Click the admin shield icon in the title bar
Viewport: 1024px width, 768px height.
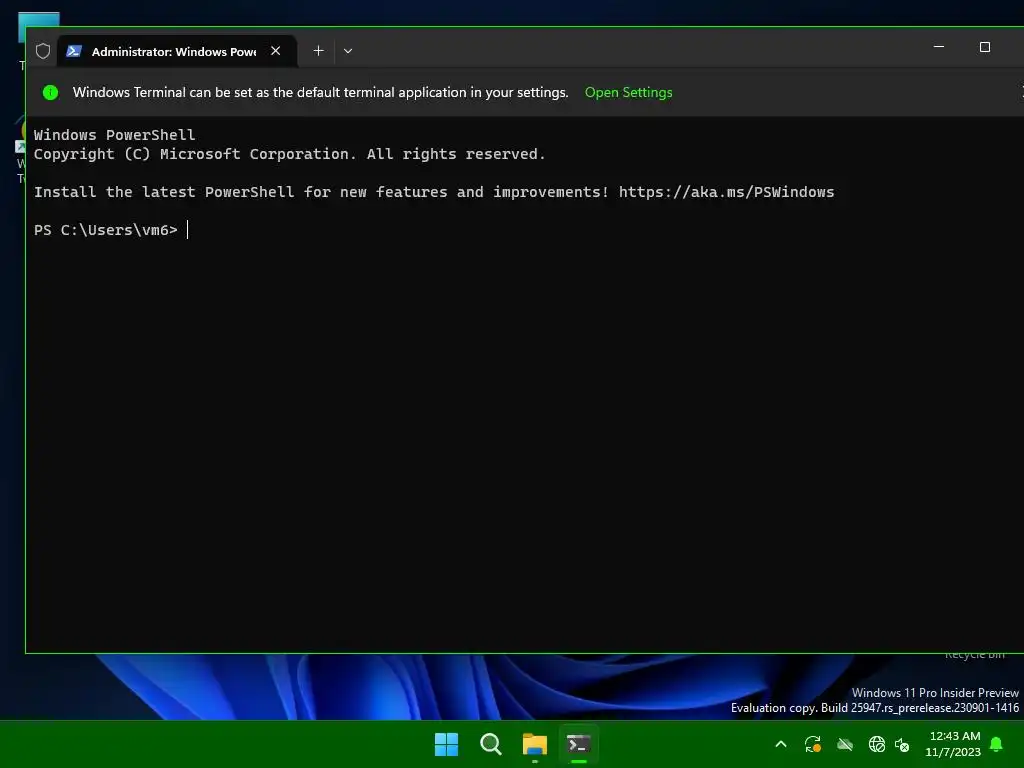43,51
